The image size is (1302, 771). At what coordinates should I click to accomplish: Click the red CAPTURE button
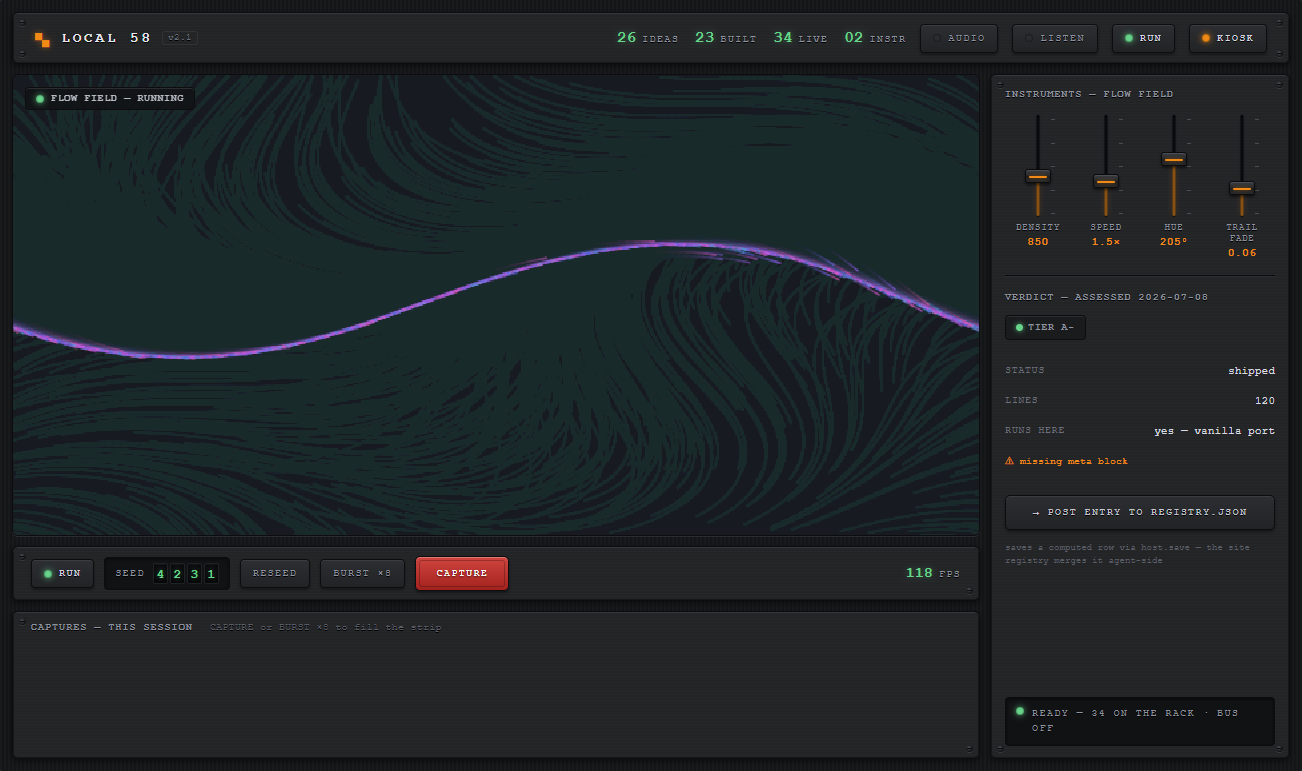(x=462, y=573)
